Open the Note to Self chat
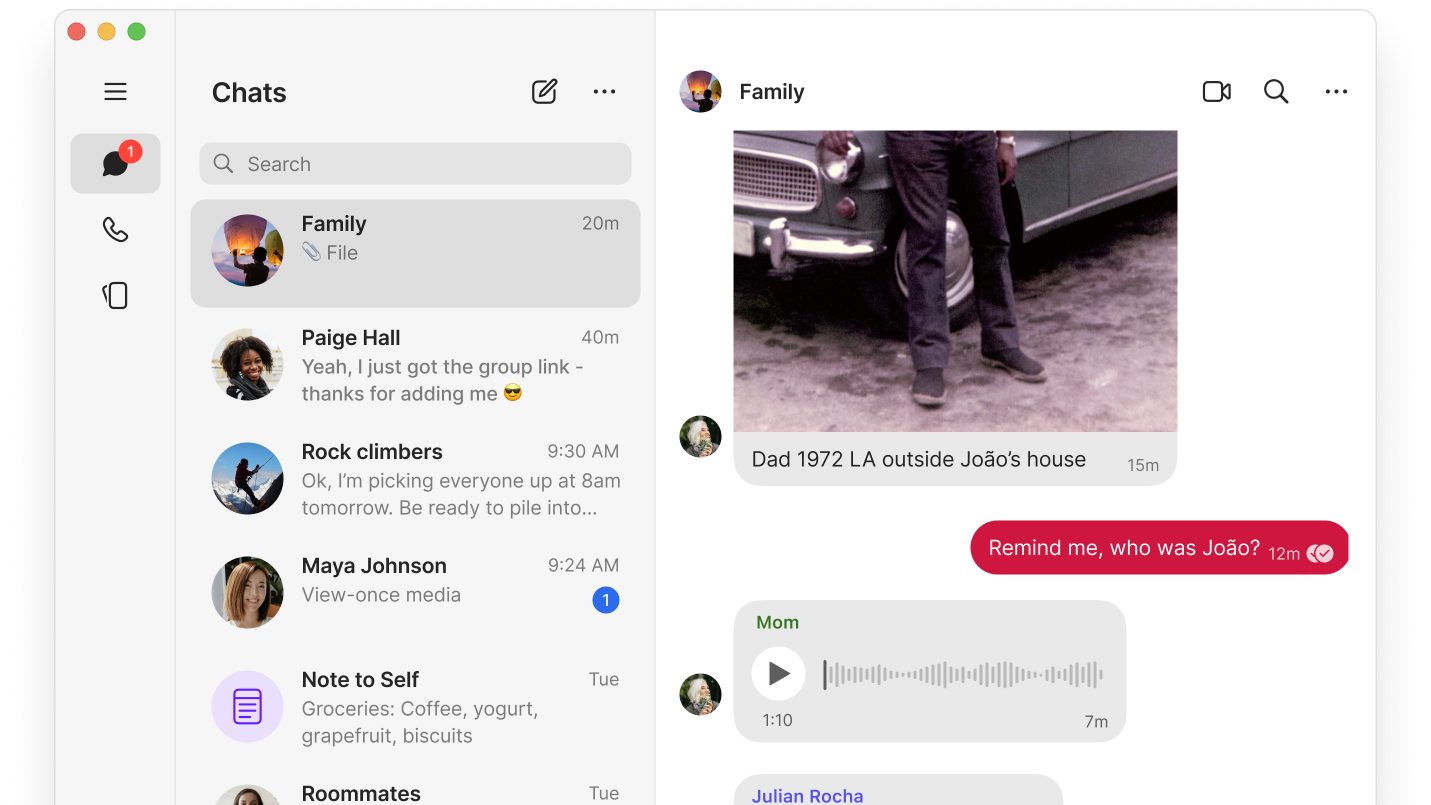Viewport: 1431px width, 805px height. [415, 708]
